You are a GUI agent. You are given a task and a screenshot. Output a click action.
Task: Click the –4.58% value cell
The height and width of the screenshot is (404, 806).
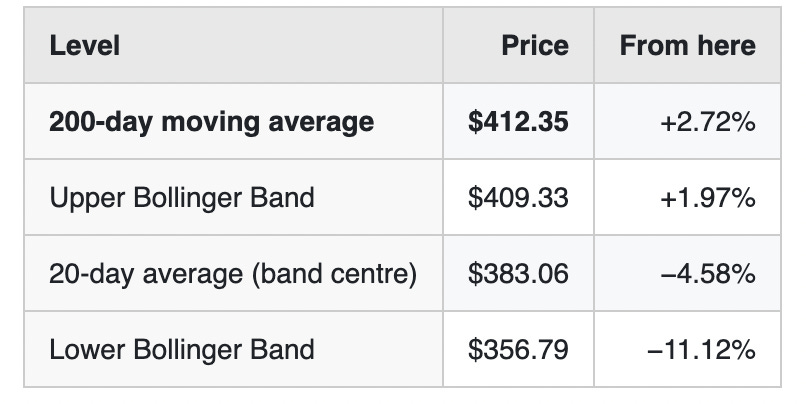(x=708, y=274)
